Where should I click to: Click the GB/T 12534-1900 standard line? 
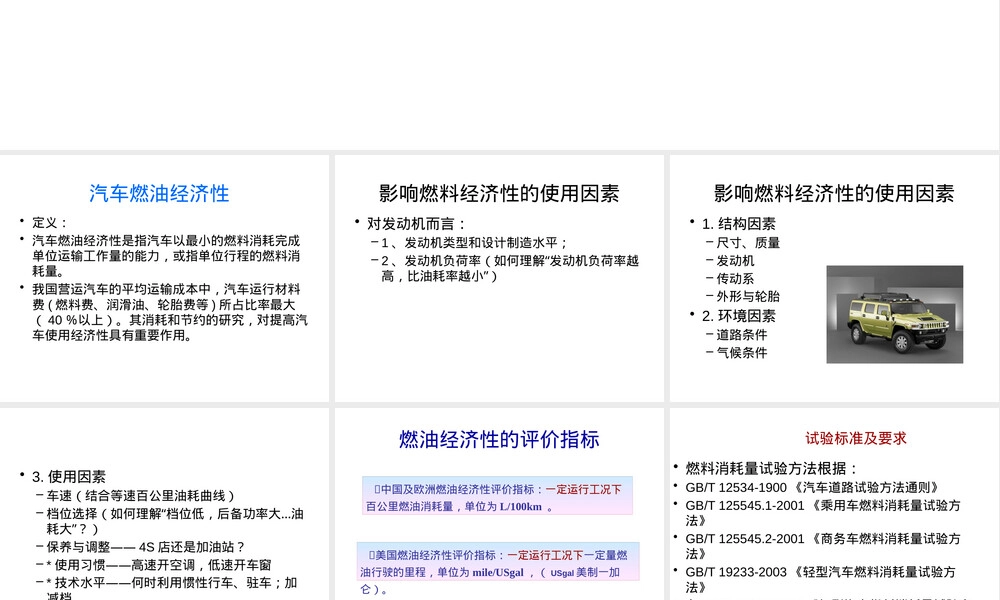(x=813, y=488)
